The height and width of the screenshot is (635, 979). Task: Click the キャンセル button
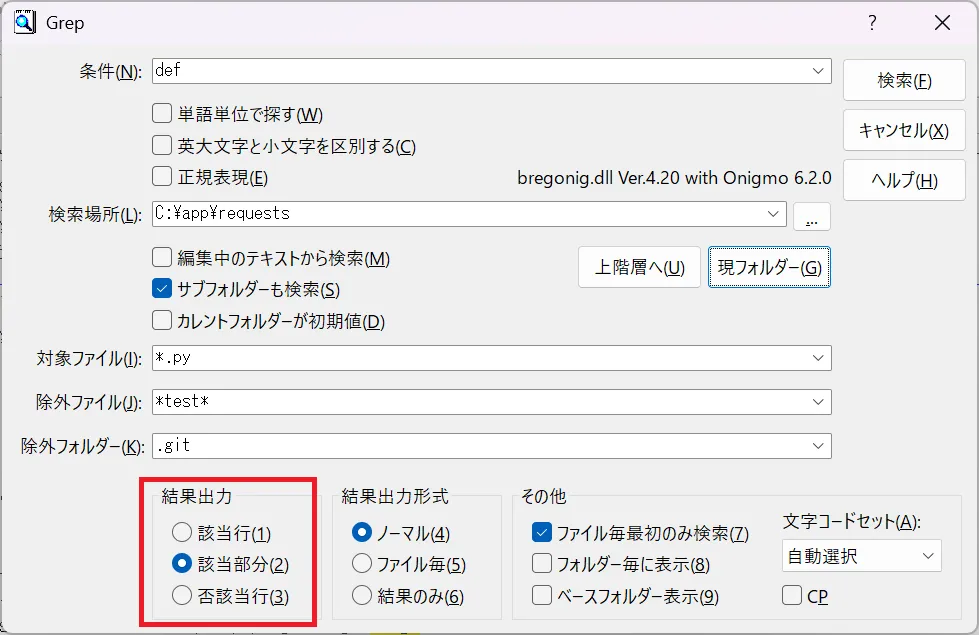click(x=904, y=130)
